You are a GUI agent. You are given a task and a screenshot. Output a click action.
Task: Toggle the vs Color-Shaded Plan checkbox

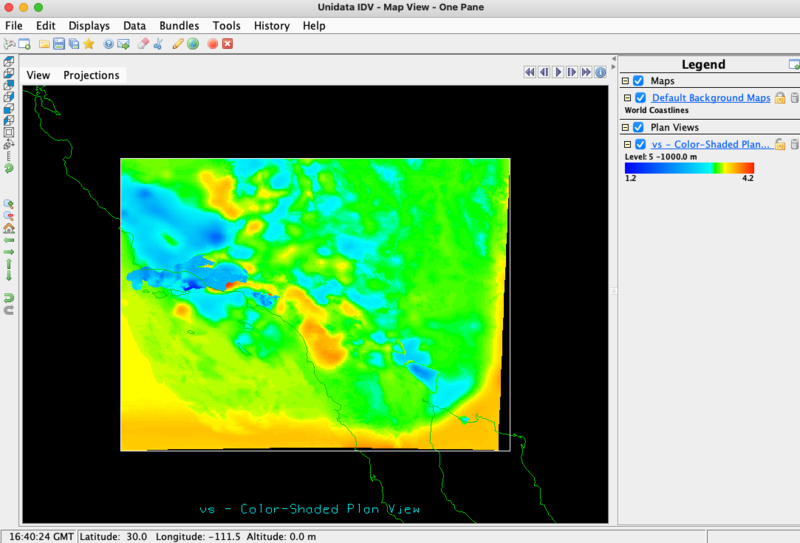pos(640,144)
